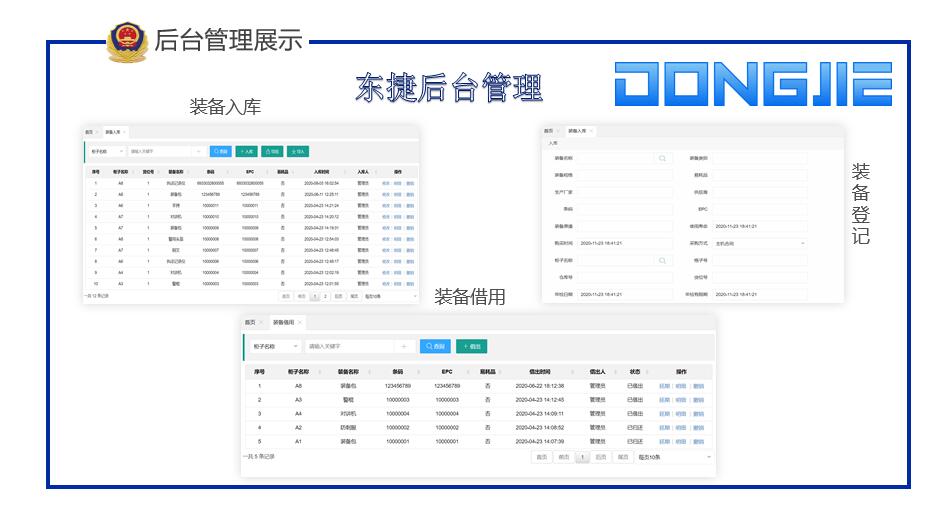The image size is (943, 530).
Task: Open 柜子名称 filter dropdown in 装备借用 panel
Action: 275,347
